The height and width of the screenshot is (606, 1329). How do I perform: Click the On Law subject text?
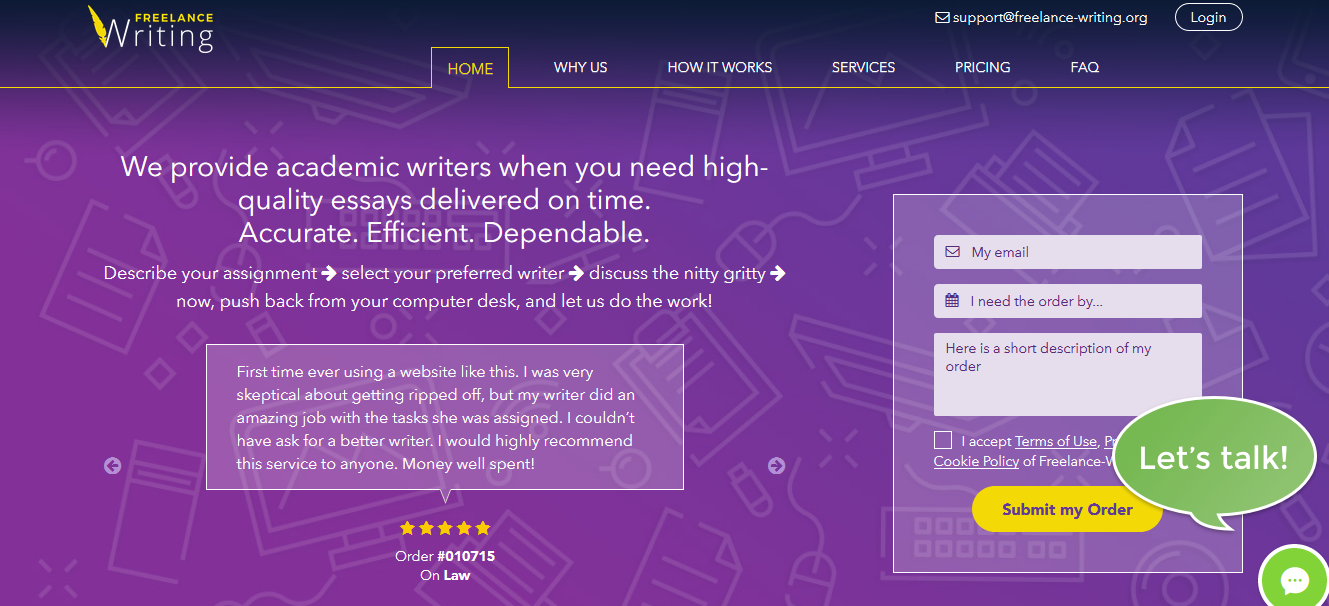(x=445, y=575)
